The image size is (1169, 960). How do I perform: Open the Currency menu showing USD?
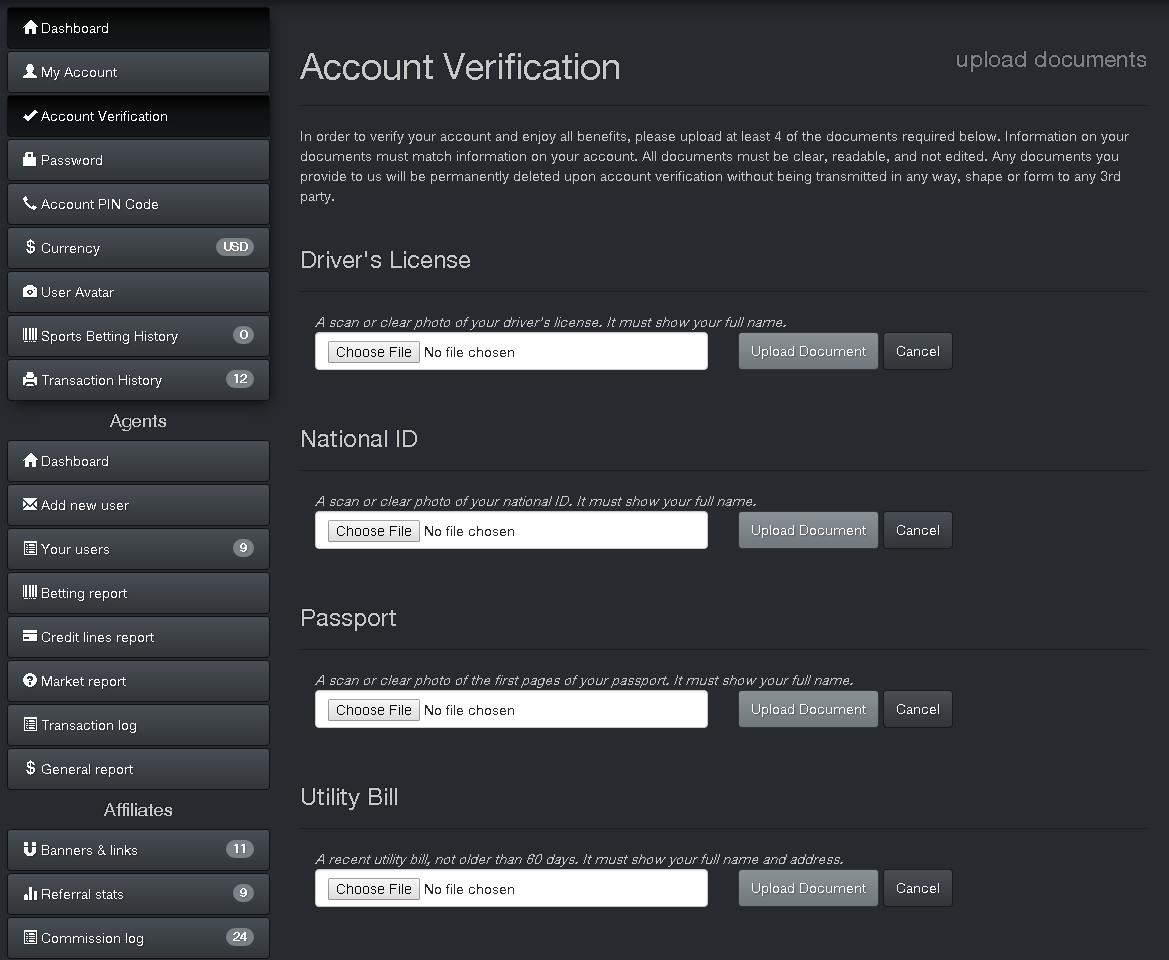coord(138,248)
